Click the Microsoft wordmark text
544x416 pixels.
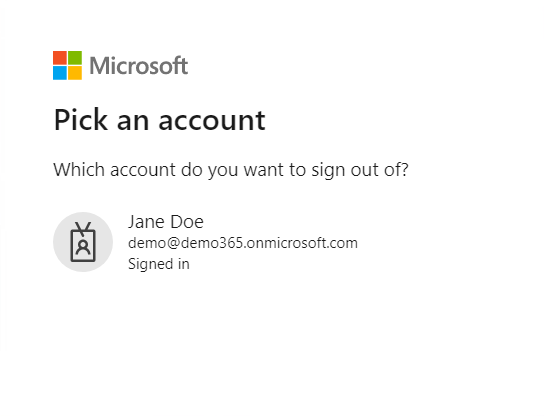[139, 66]
